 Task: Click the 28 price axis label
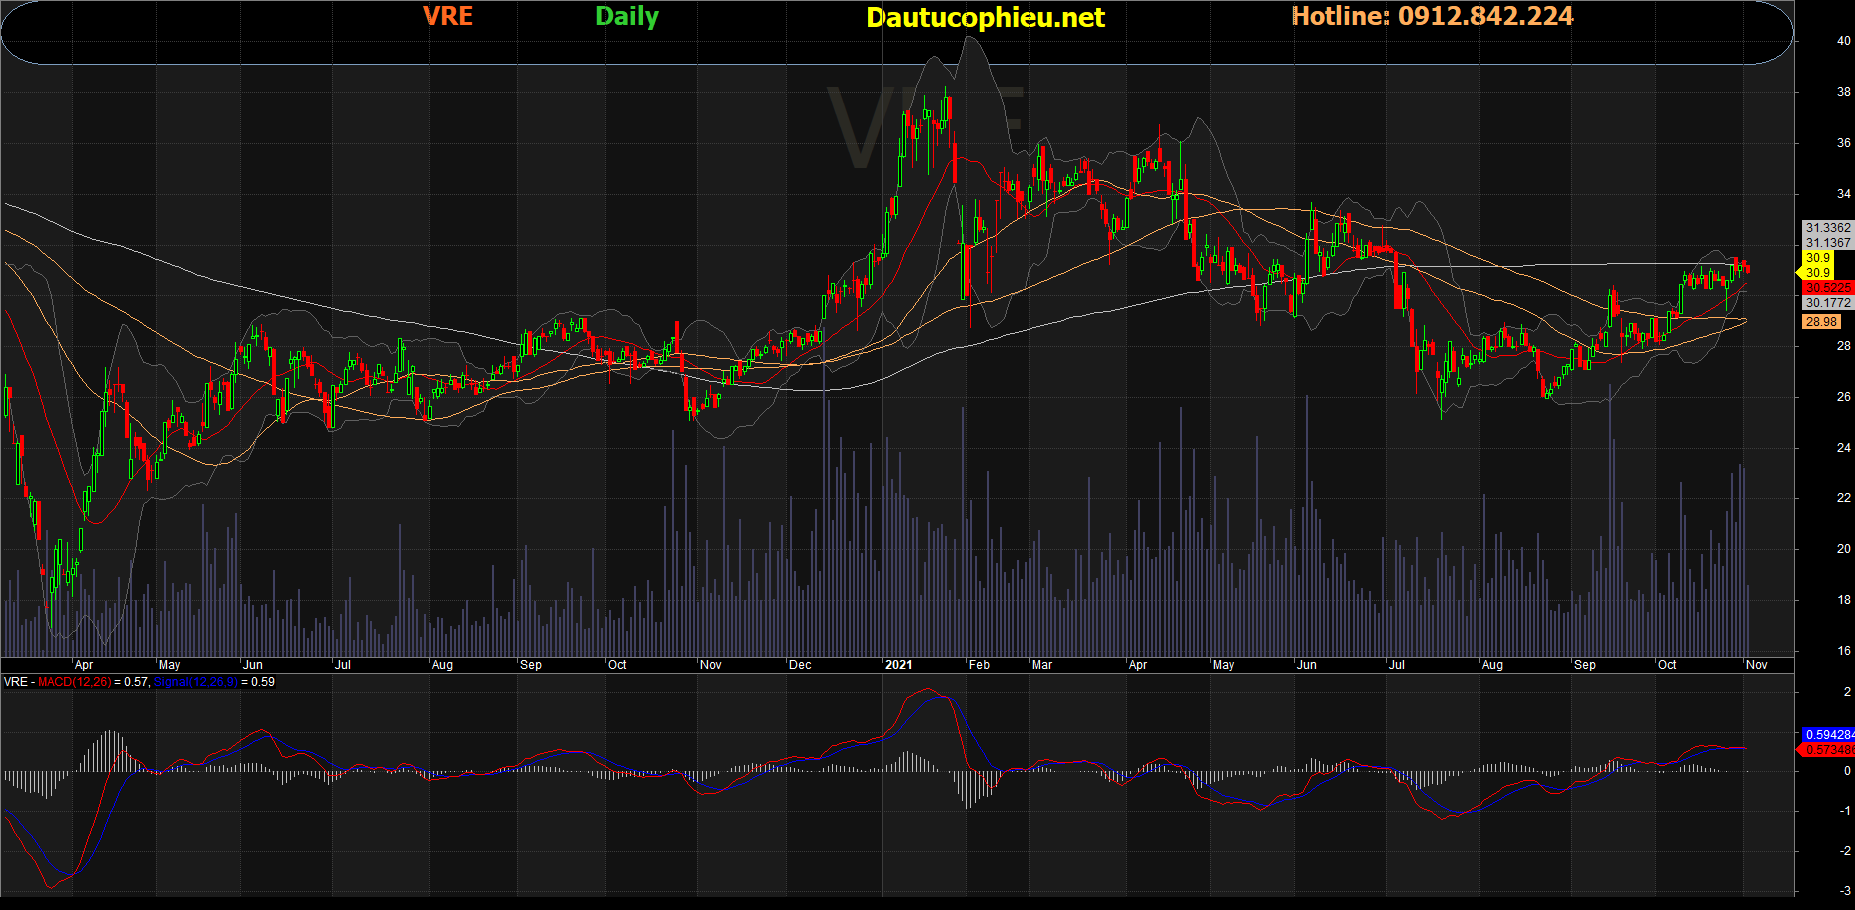pos(1843,346)
